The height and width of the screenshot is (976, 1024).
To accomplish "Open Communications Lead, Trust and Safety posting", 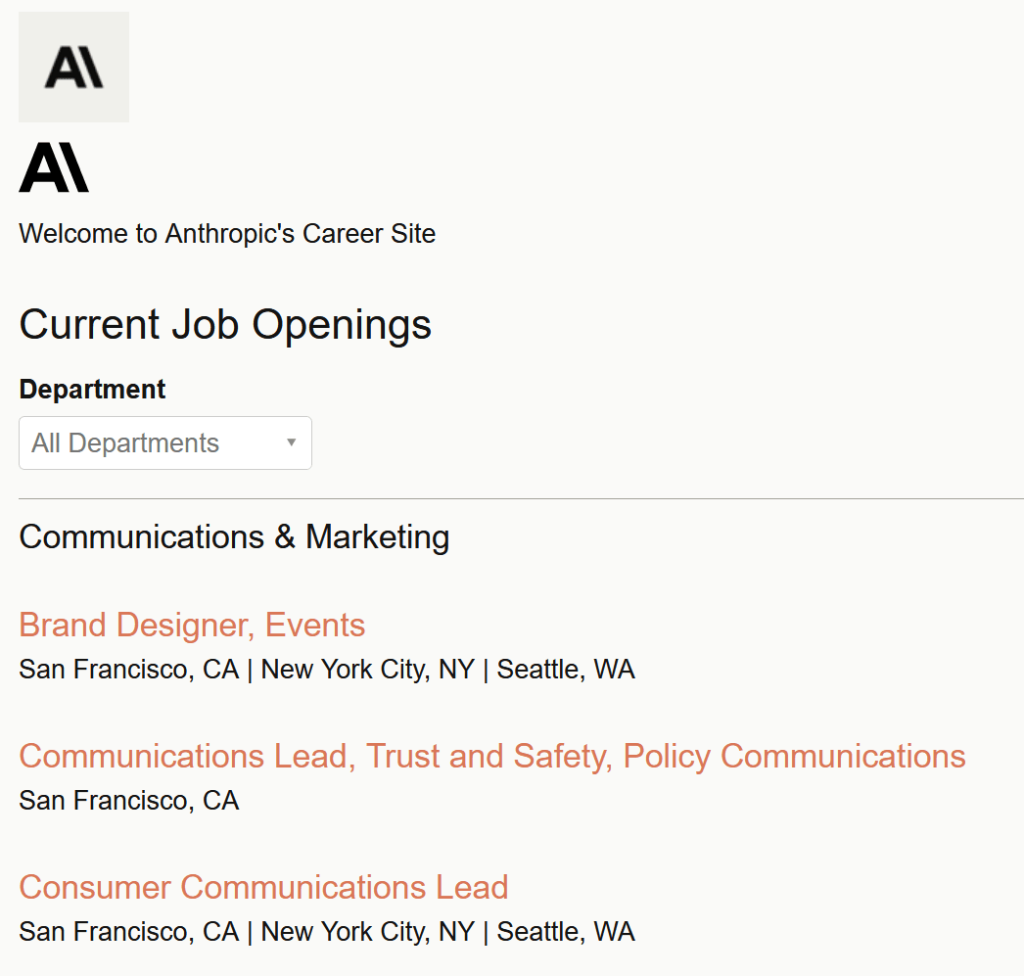I will pos(492,756).
